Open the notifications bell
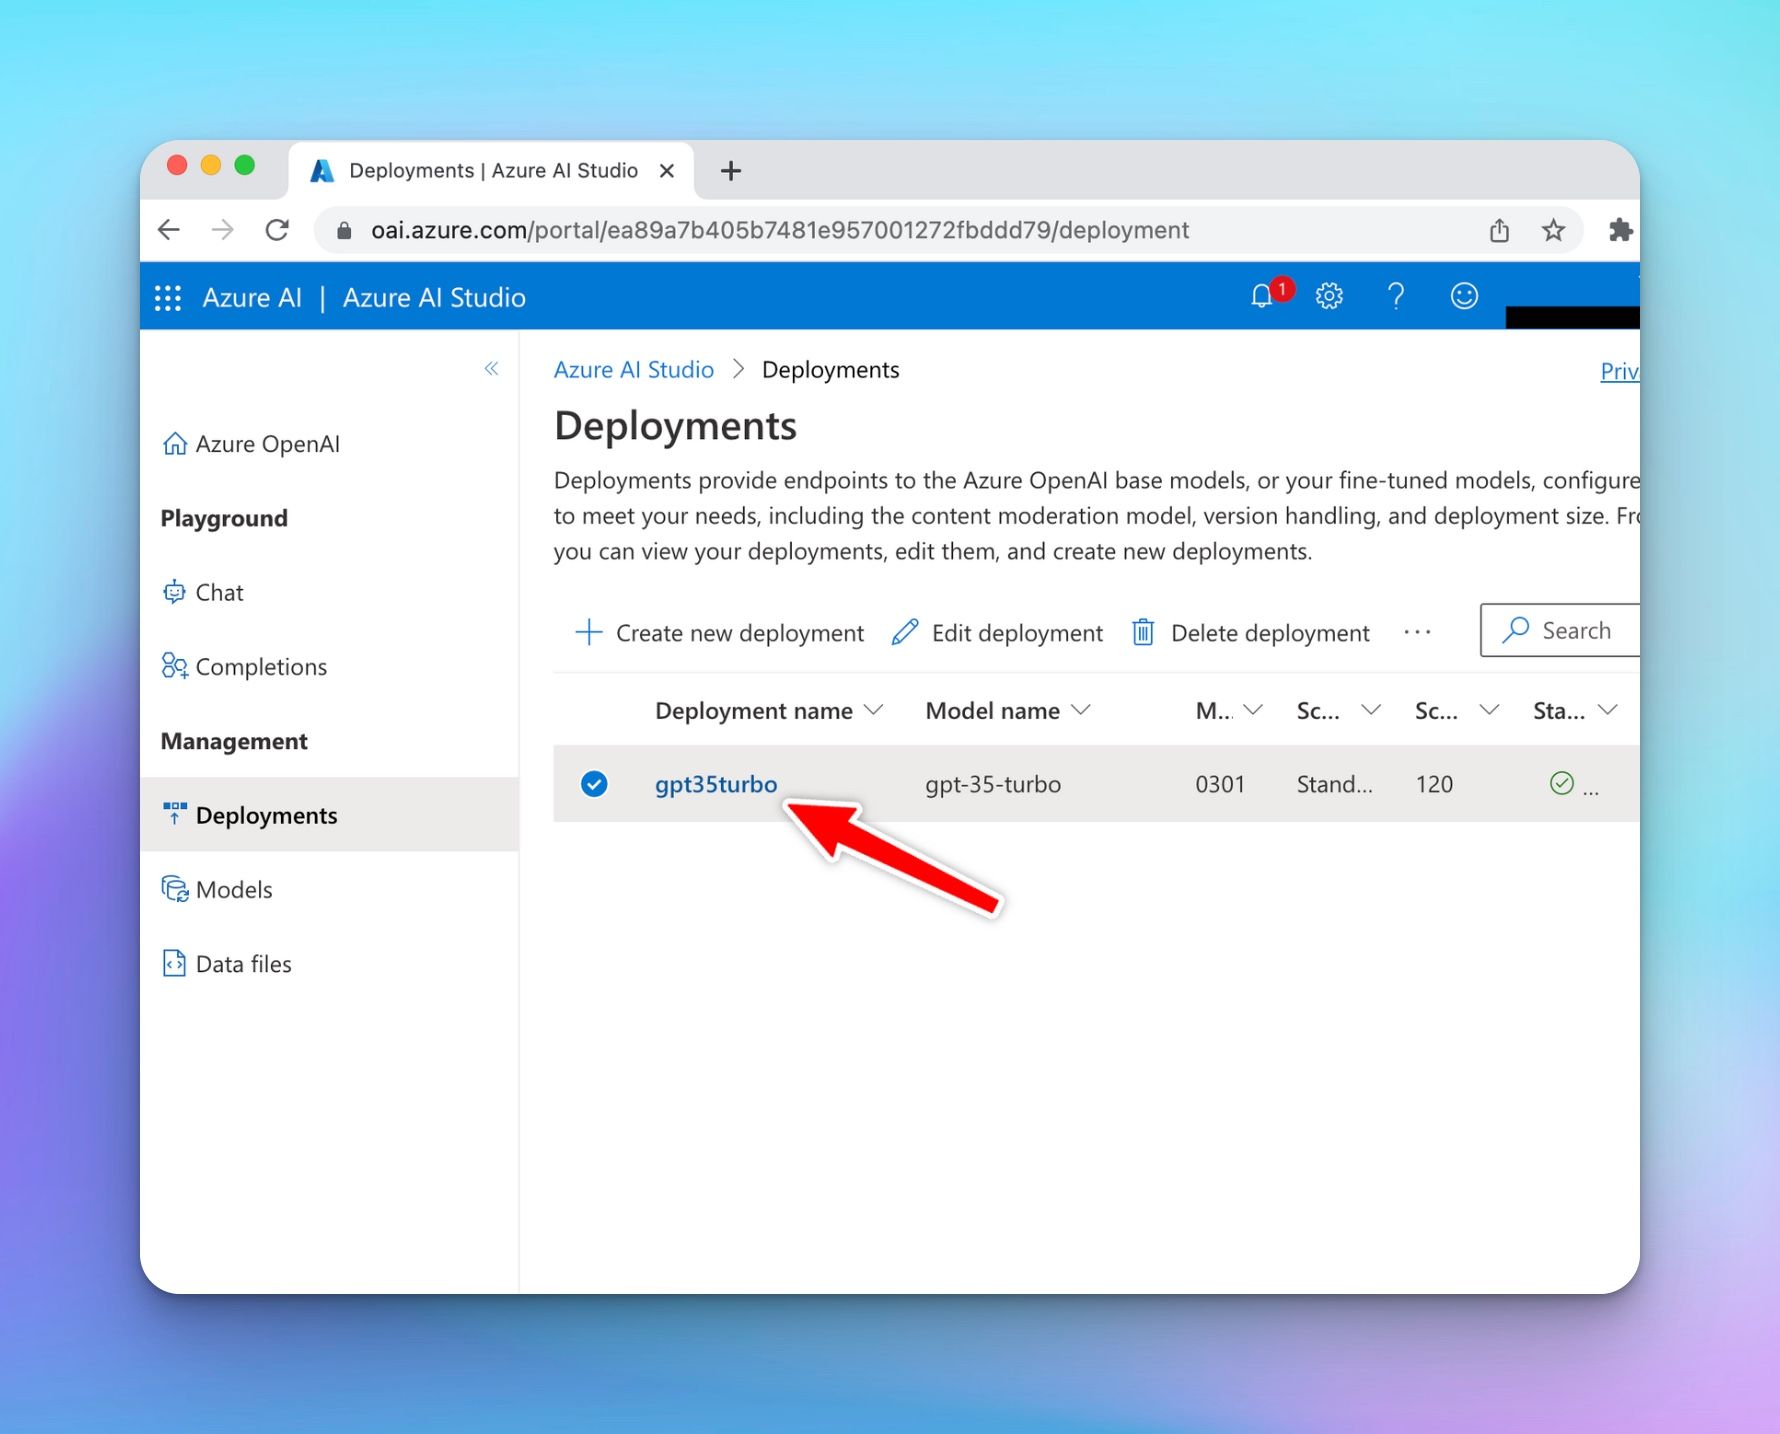This screenshot has height=1434, width=1780. click(x=1262, y=296)
